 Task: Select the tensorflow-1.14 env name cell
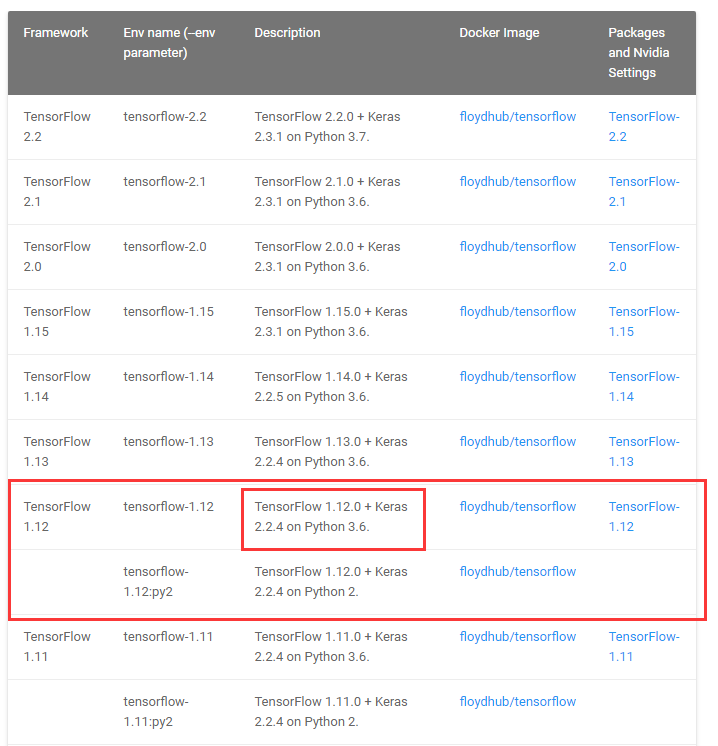tap(168, 377)
